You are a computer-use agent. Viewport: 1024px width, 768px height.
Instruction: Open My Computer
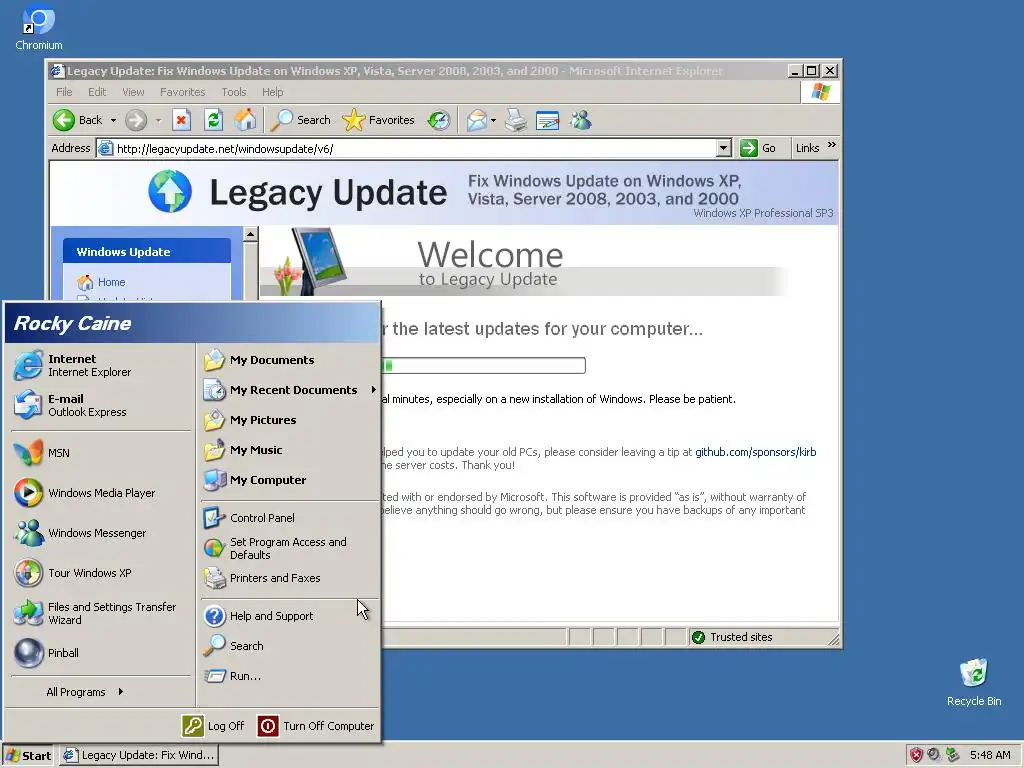(x=289, y=480)
